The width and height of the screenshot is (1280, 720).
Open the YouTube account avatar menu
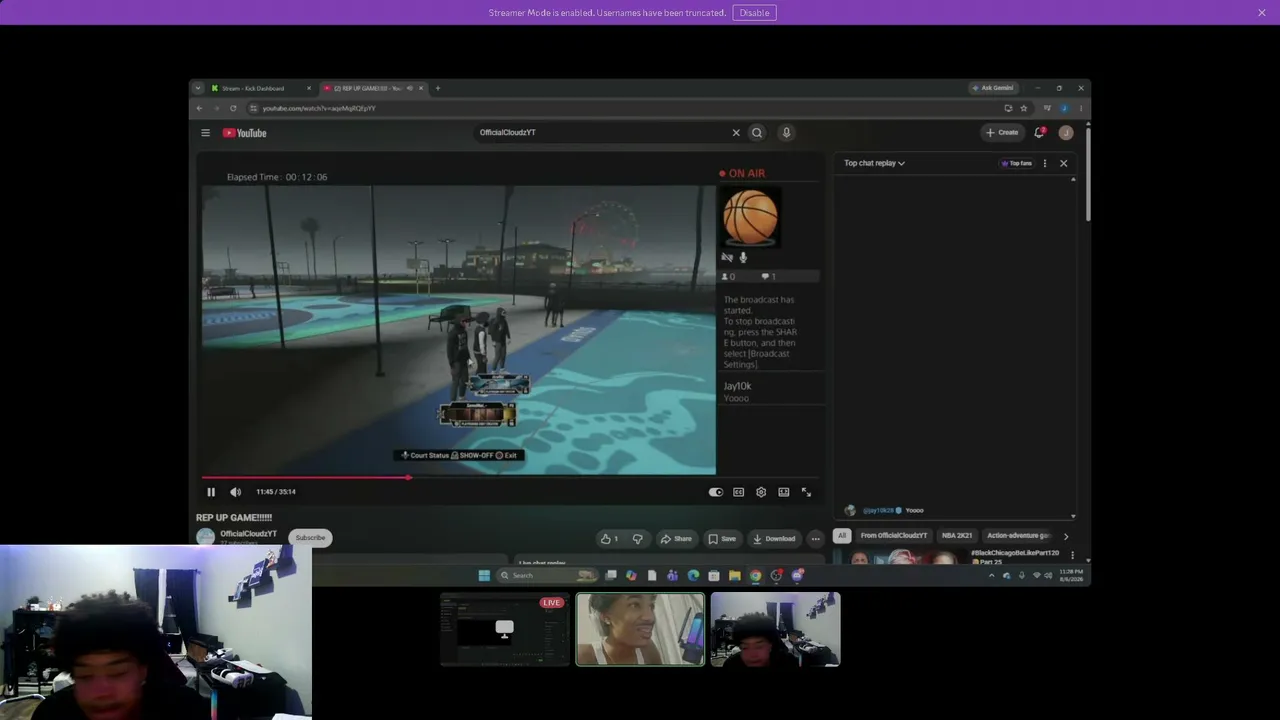pos(1066,133)
